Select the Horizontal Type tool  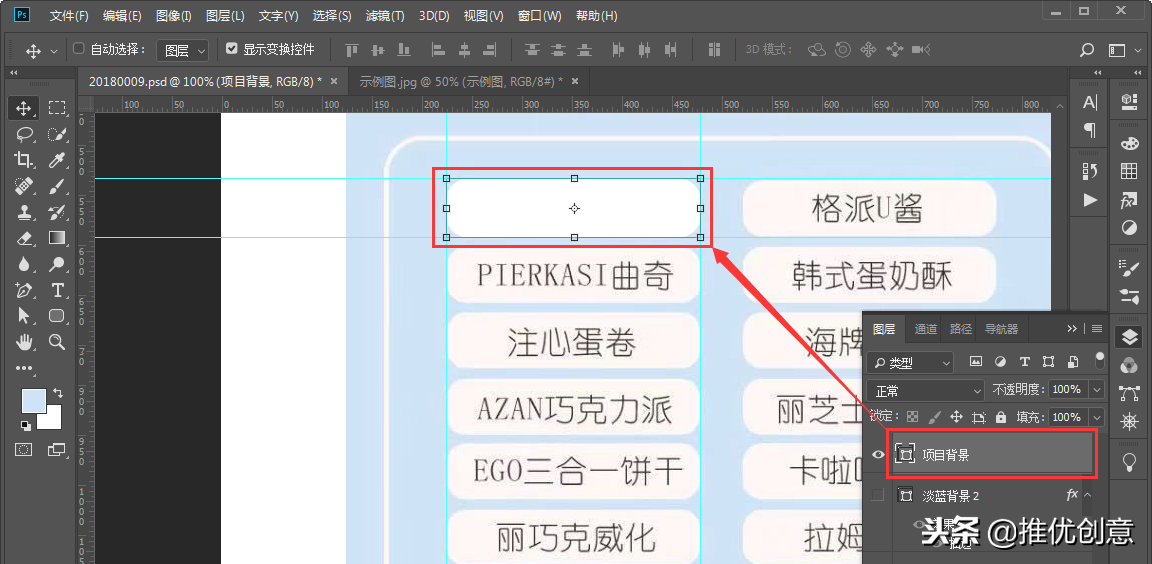57,290
